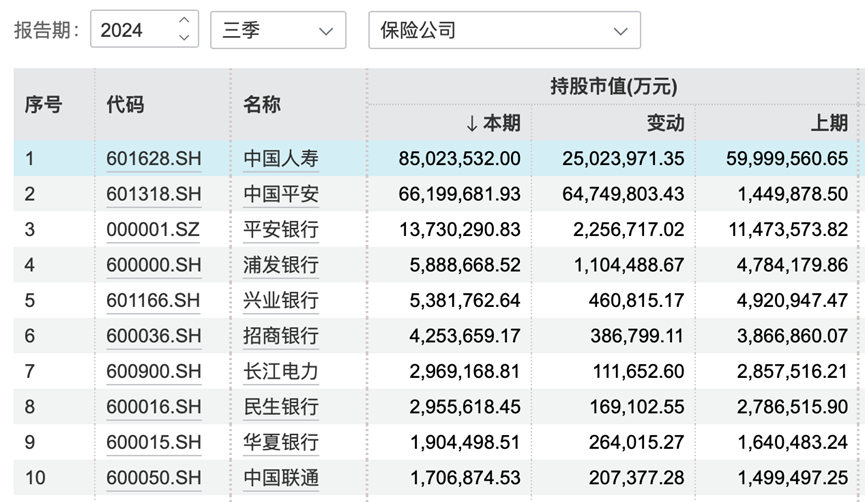Click the 上期 column header
The image size is (865, 502).
(x=829, y=123)
